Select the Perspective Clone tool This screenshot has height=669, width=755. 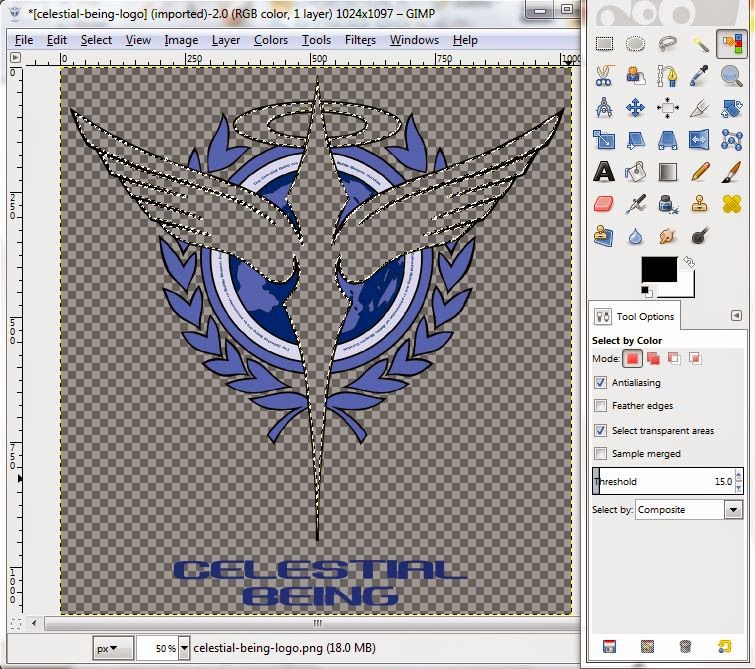[604, 236]
